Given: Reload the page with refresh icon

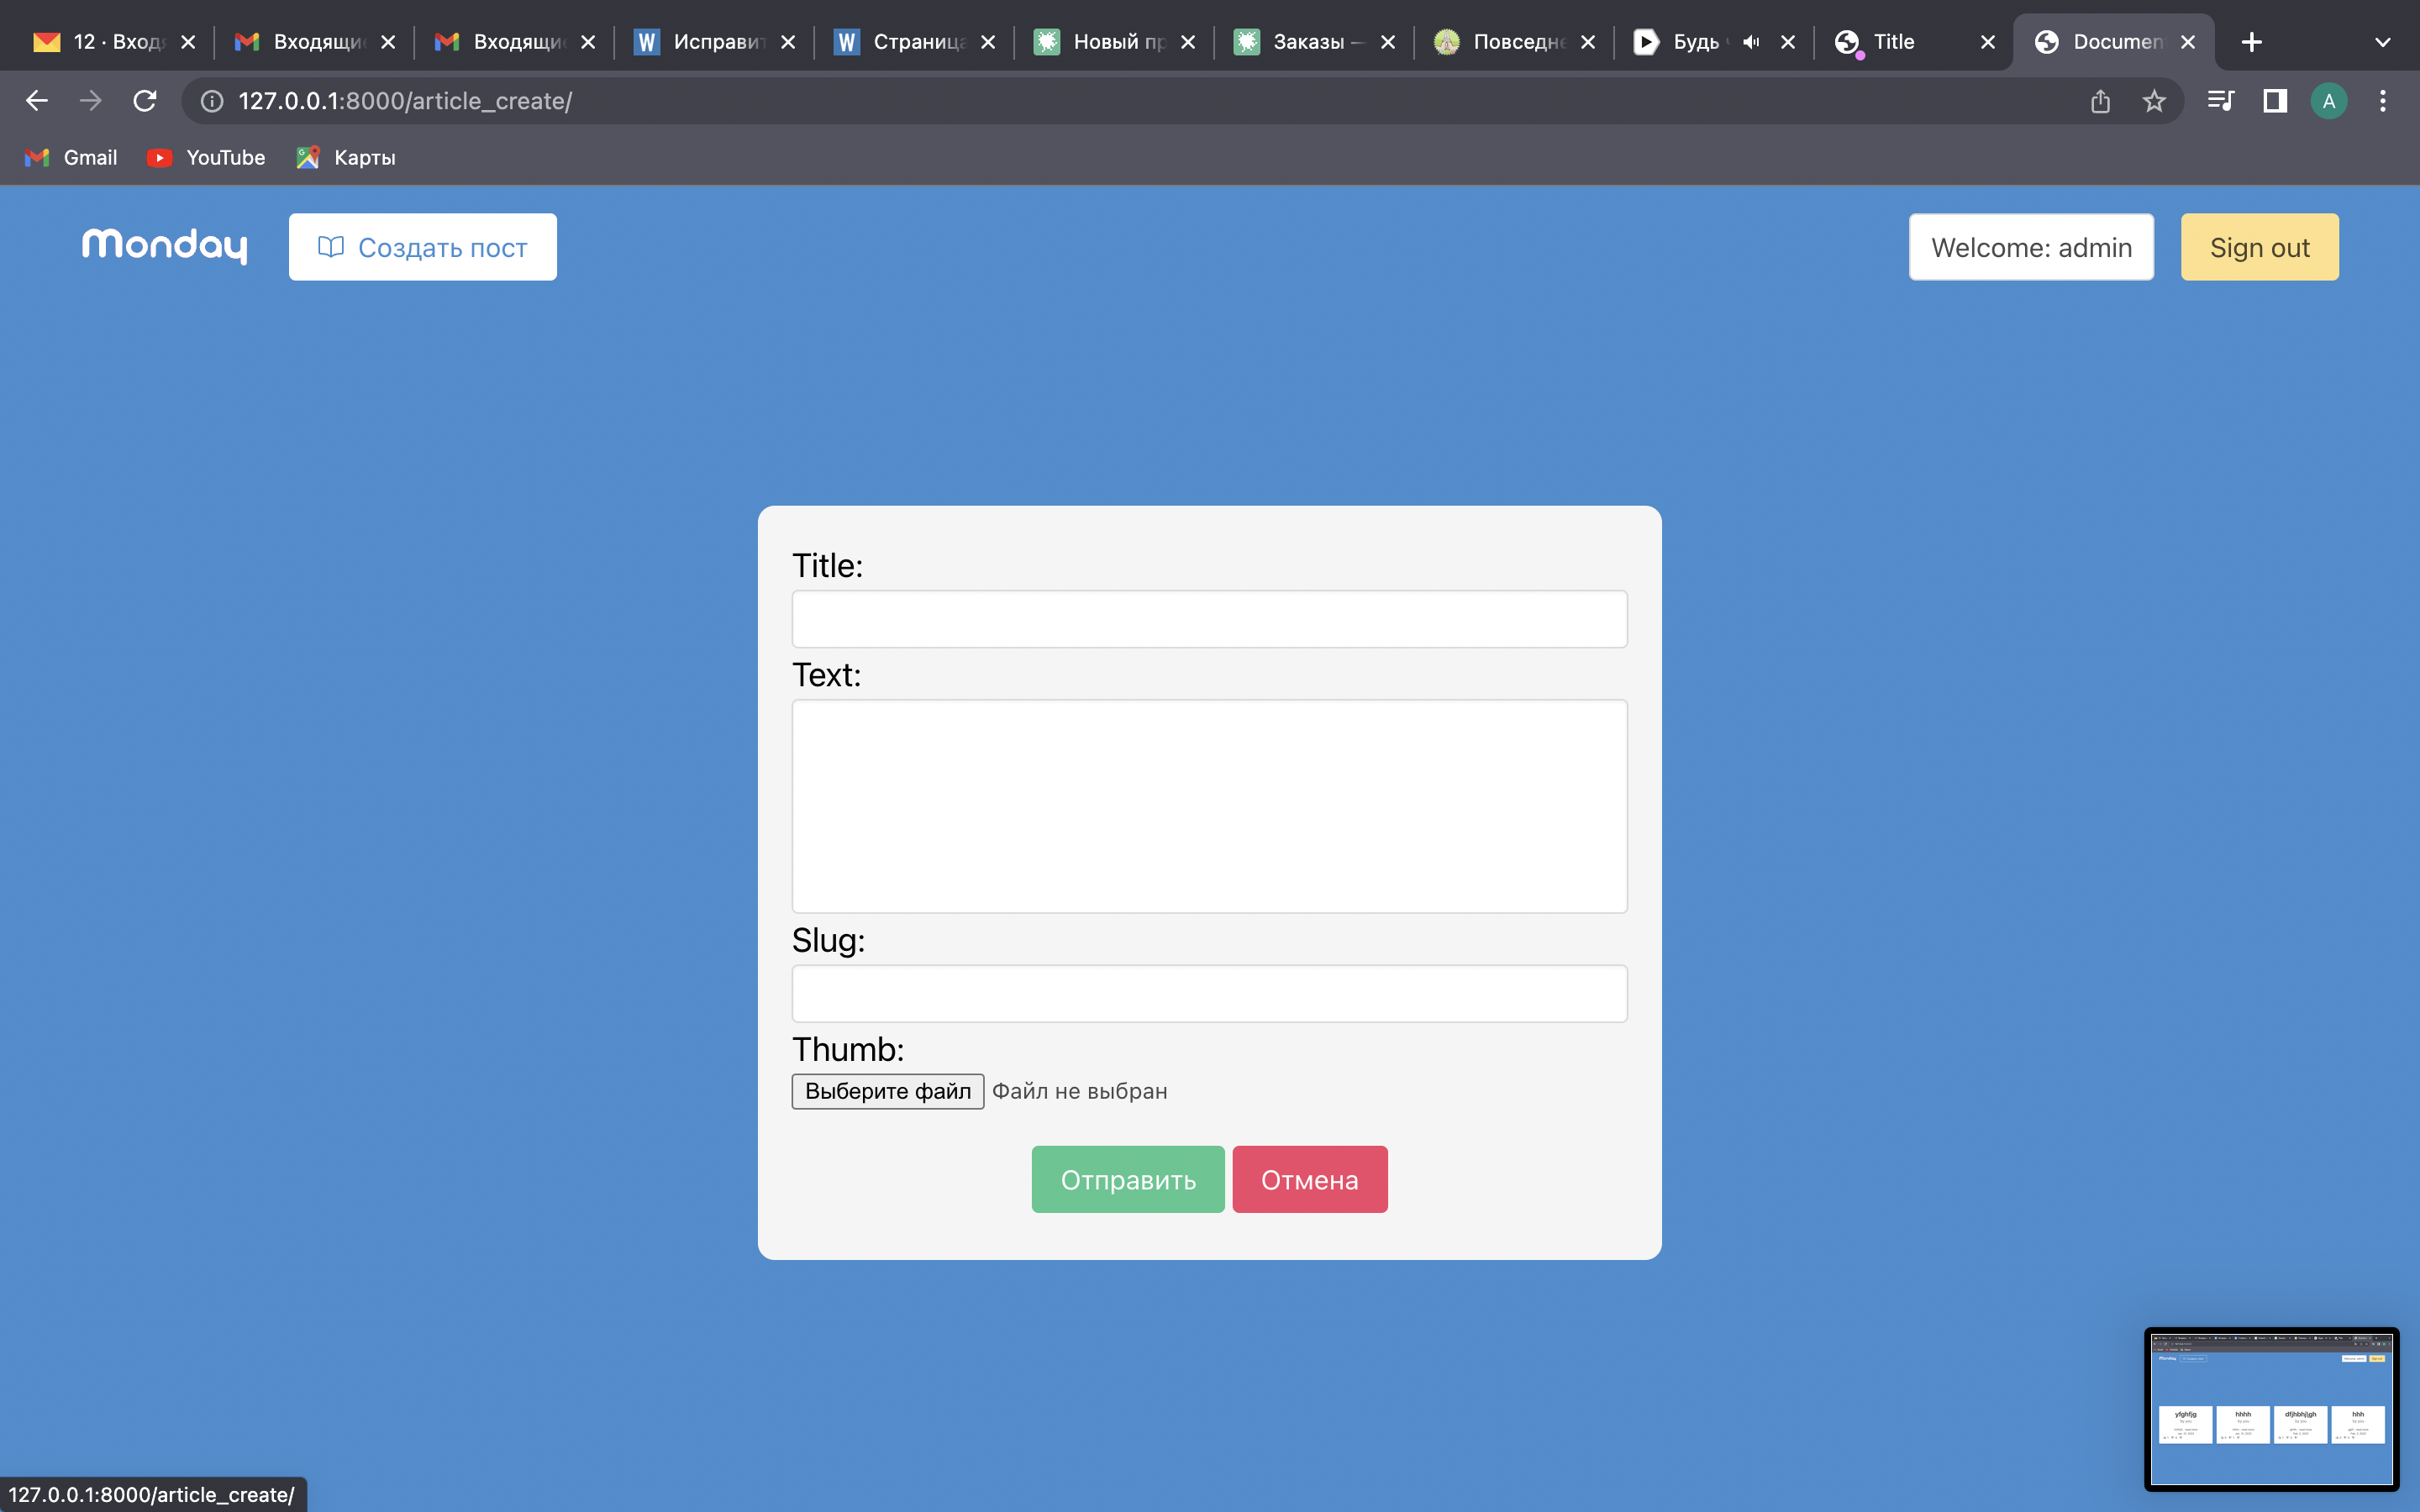Looking at the screenshot, I should tap(145, 101).
